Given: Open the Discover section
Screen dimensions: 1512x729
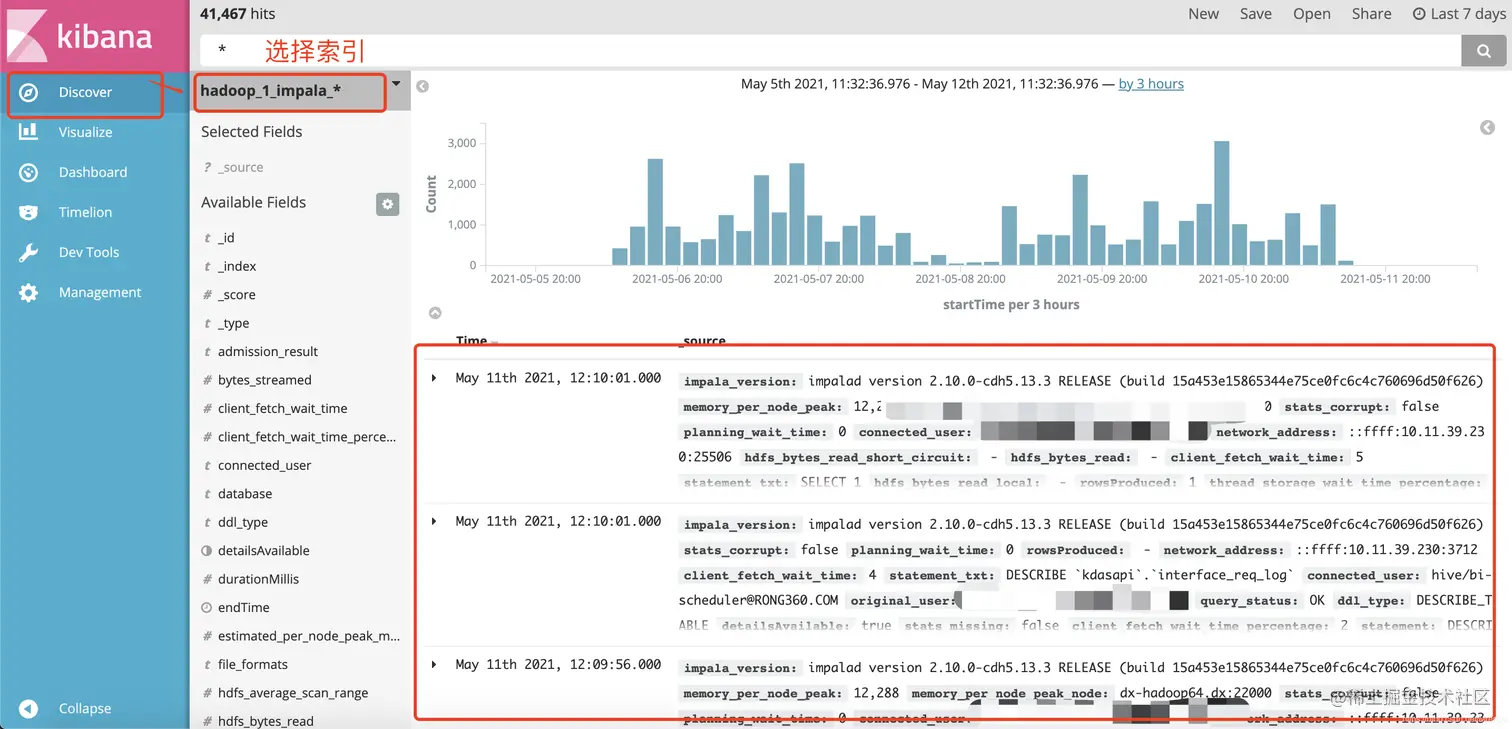Looking at the screenshot, I should click(x=85, y=92).
